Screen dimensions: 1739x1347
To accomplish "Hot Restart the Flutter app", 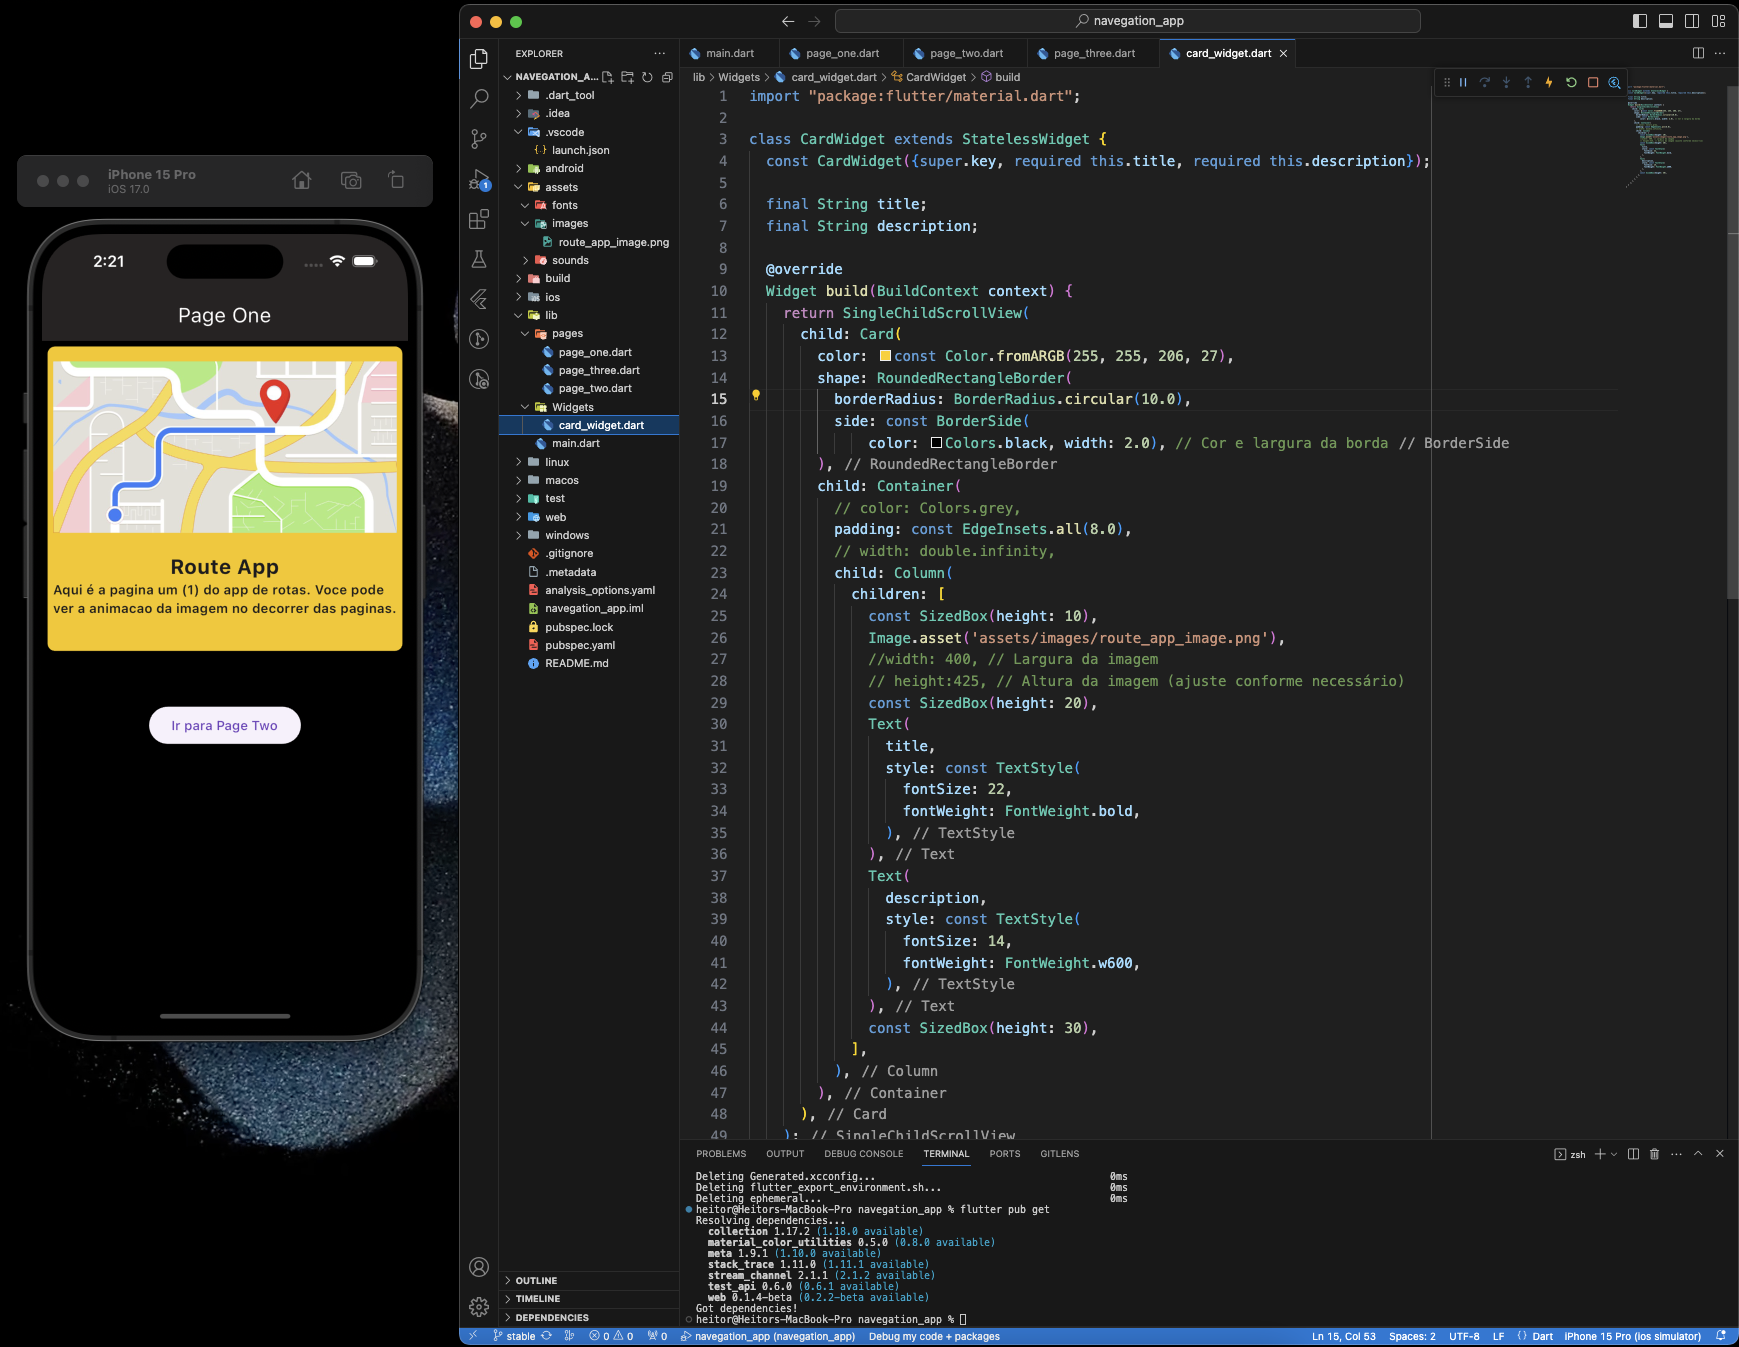I will (1570, 82).
